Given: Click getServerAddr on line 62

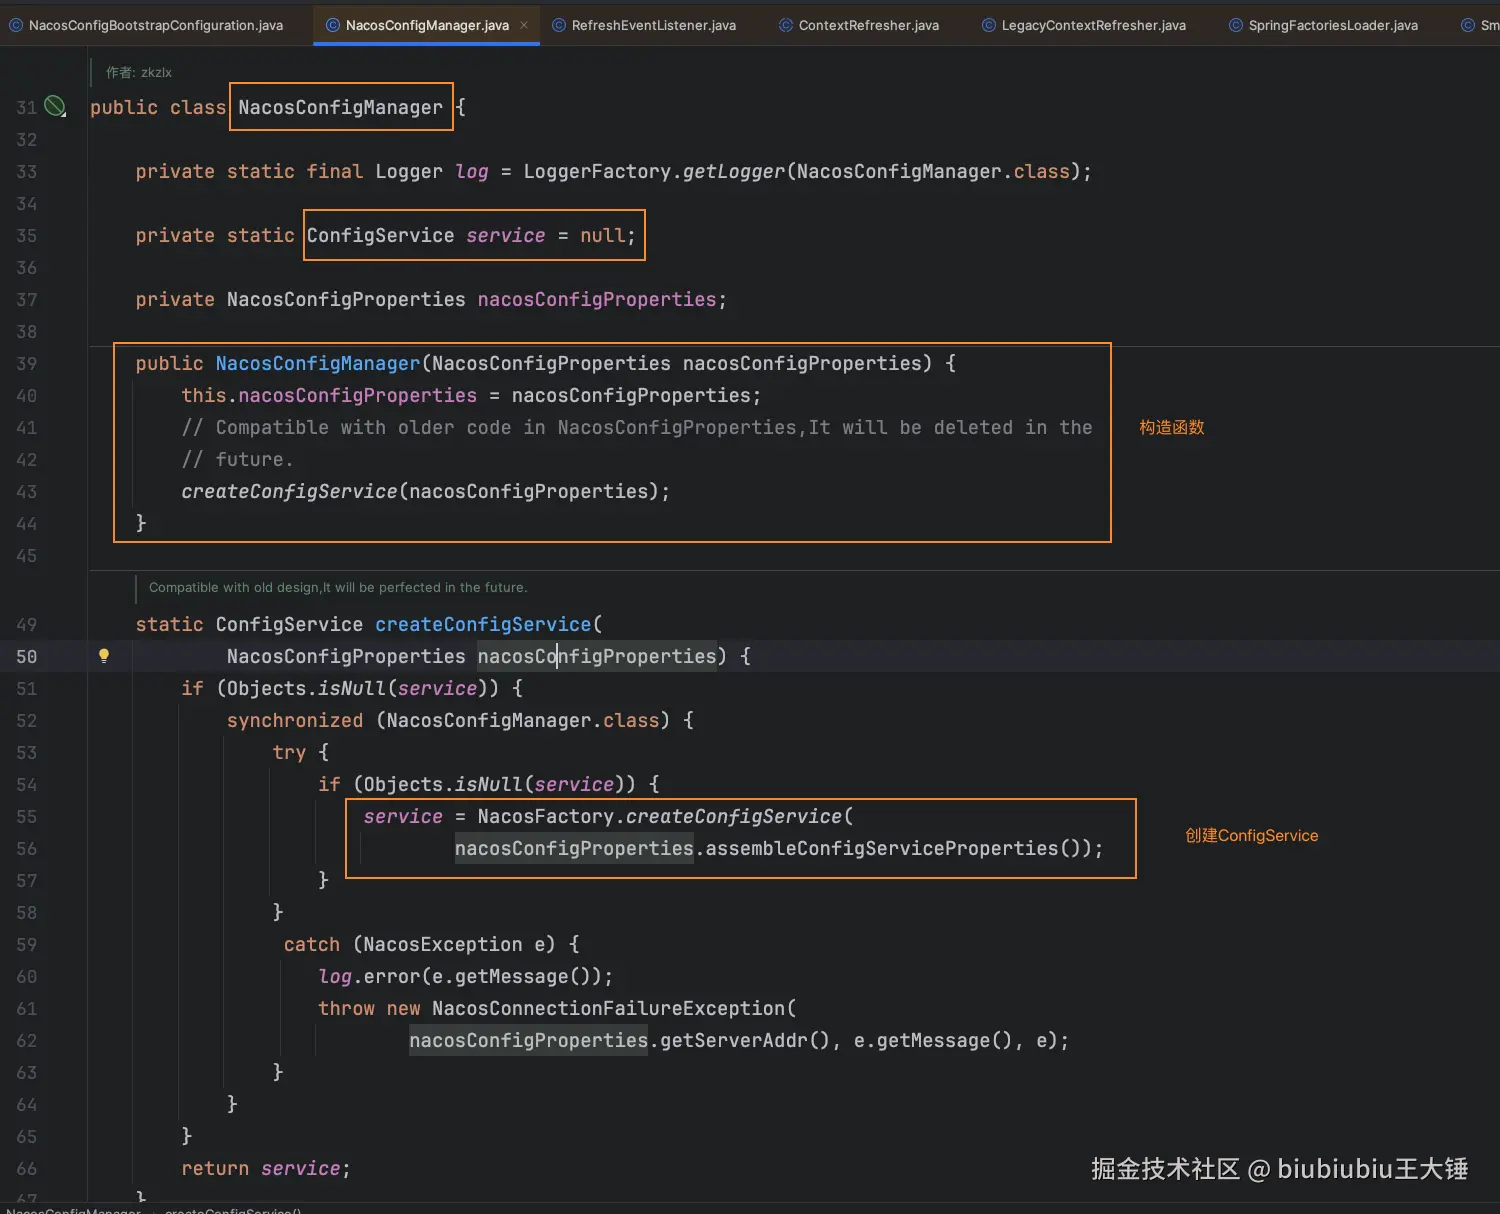Looking at the screenshot, I should point(734,1040).
